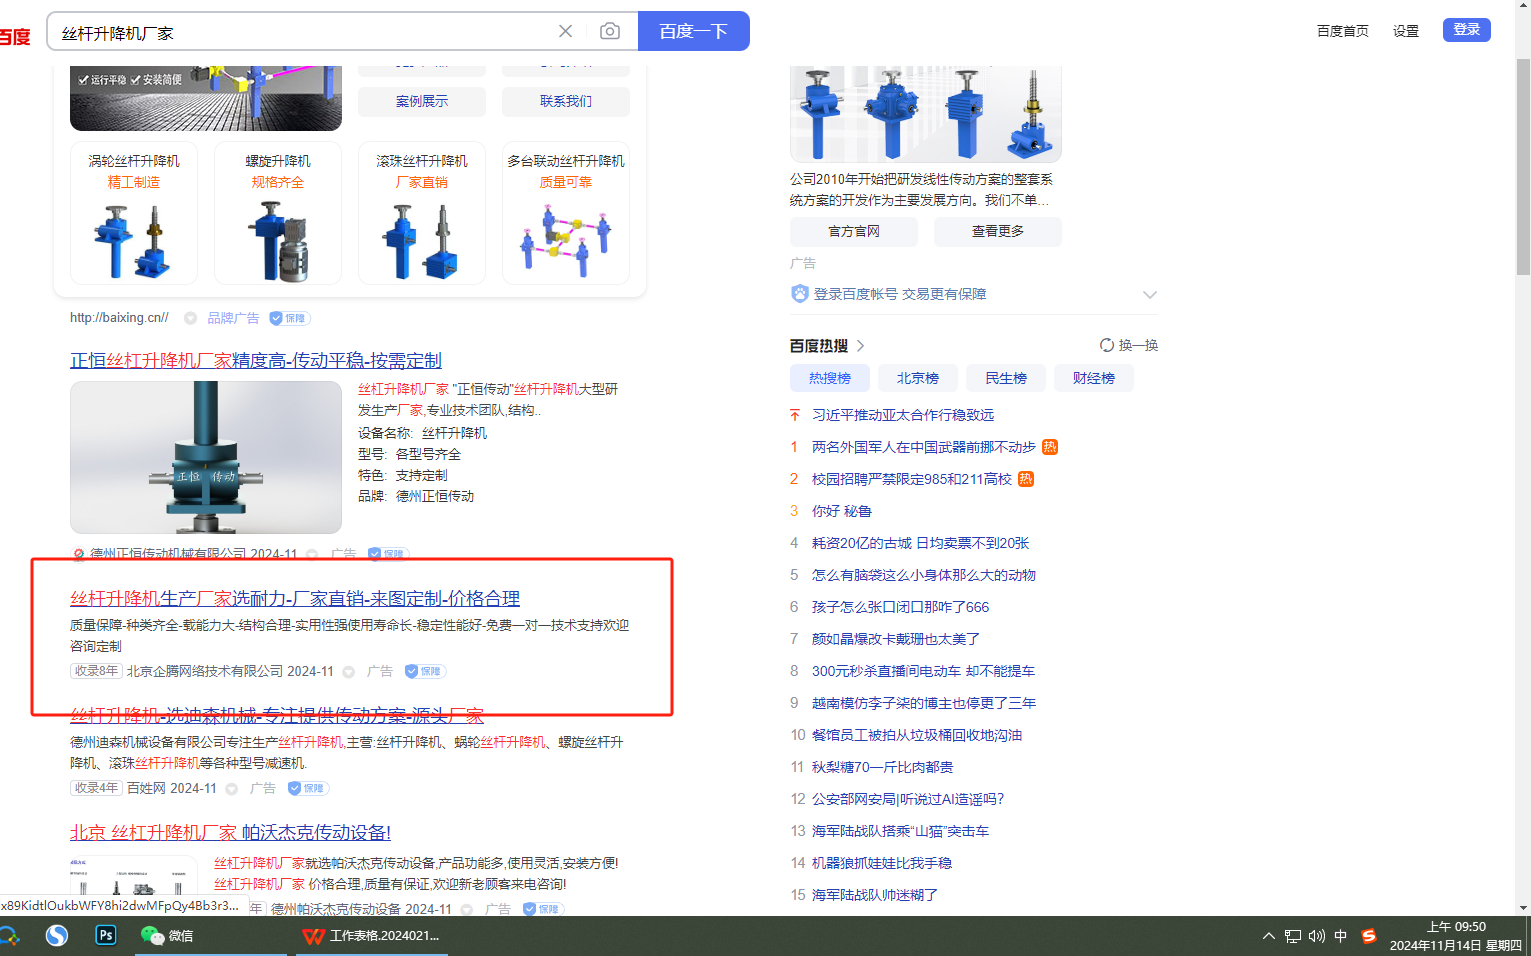1531x956 pixels.
Task: Open the taskbar clock showing 上午 09:50
Action: (1456, 936)
